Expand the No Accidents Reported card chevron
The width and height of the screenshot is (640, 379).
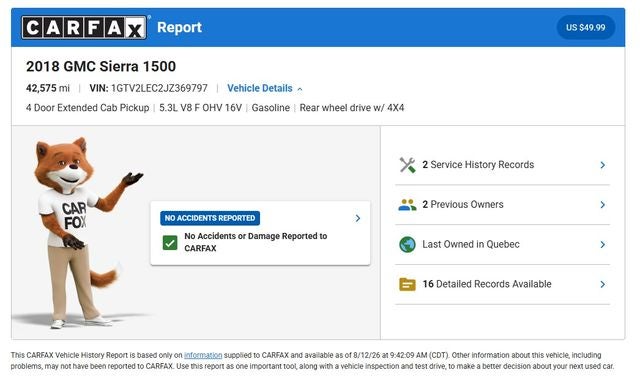point(358,218)
